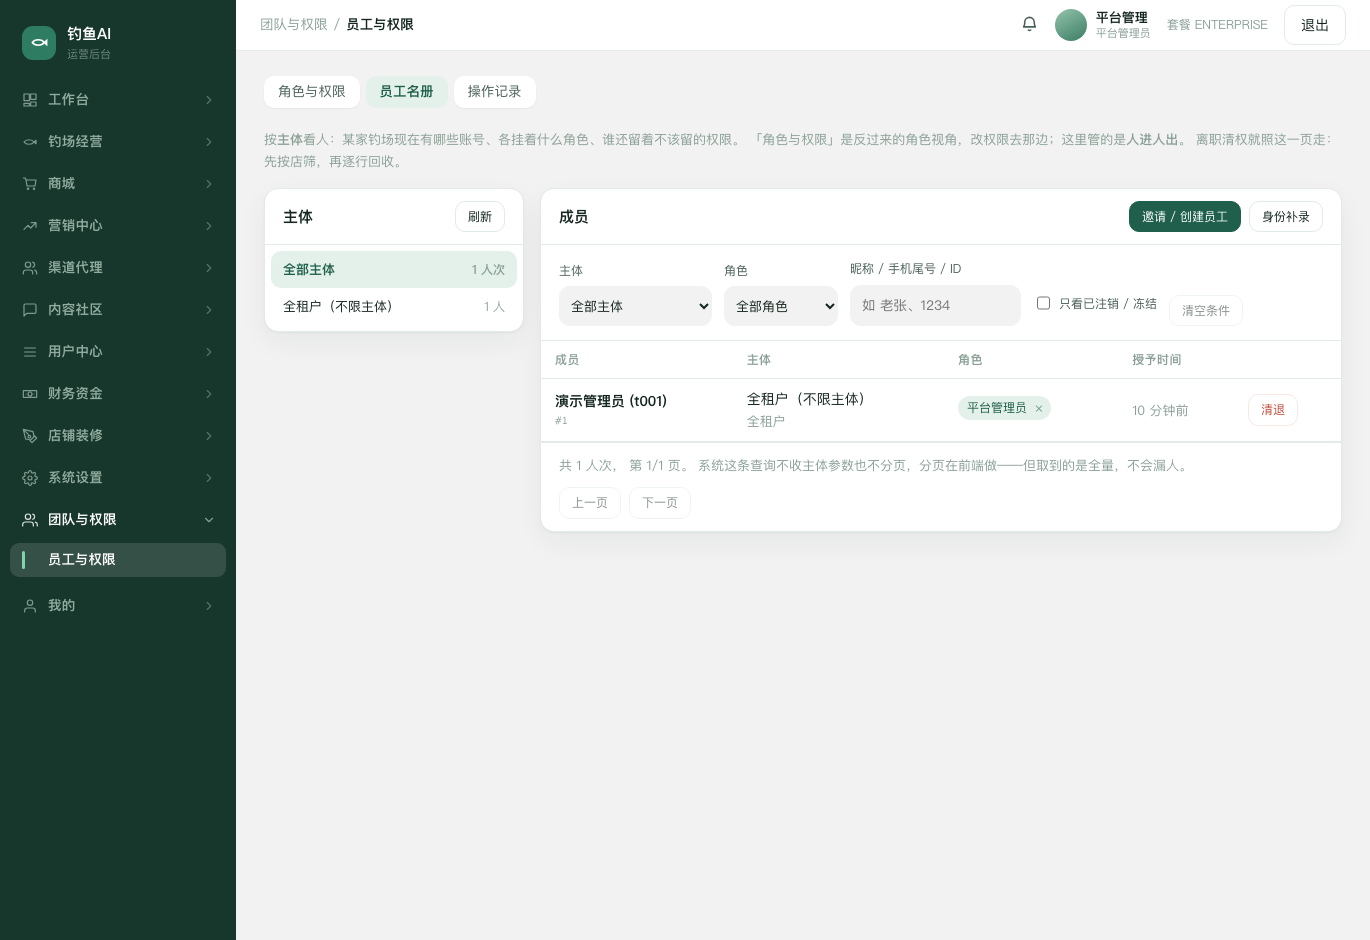Click the 营销中心 trend icon
Screen dimensions: 1370x940
[x=30, y=226]
